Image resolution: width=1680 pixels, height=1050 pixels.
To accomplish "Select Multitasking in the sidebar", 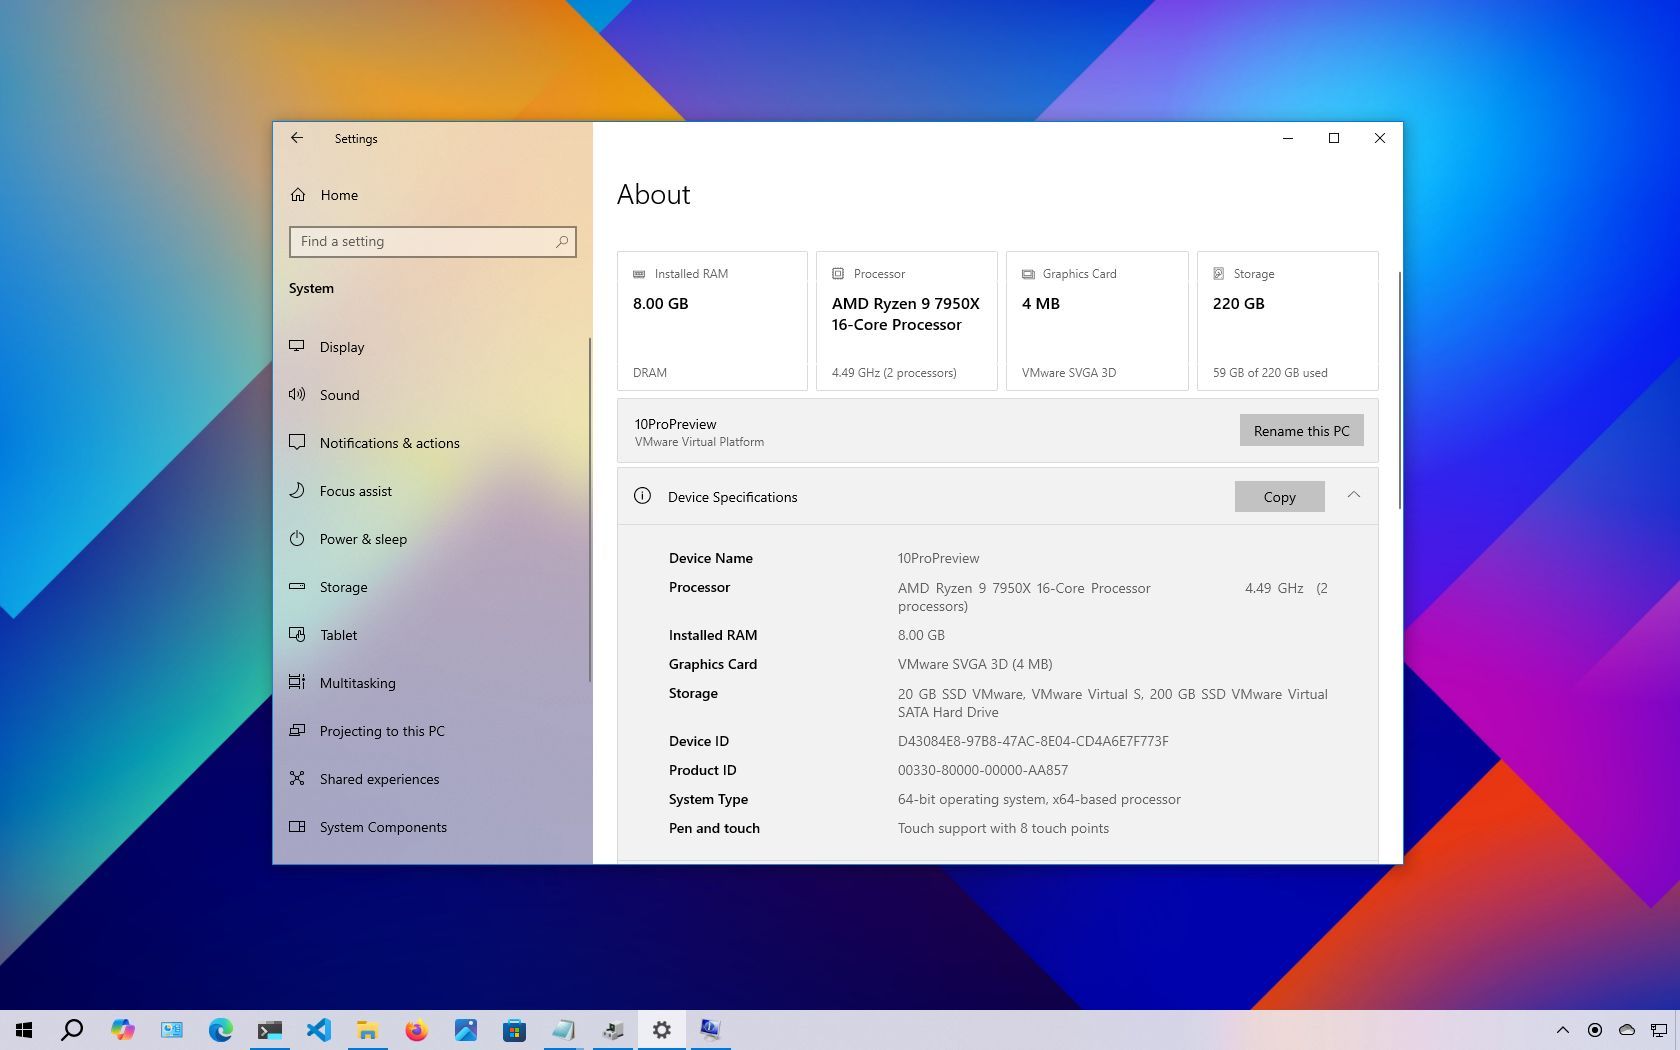I will click(357, 683).
